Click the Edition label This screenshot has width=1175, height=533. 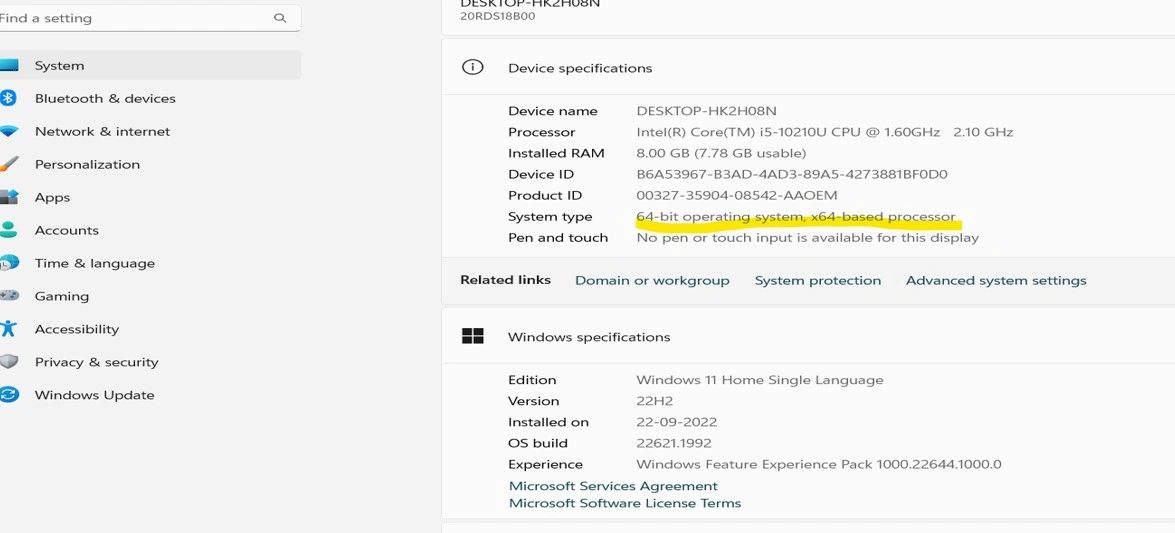pyautogui.click(x=532, y=380)
